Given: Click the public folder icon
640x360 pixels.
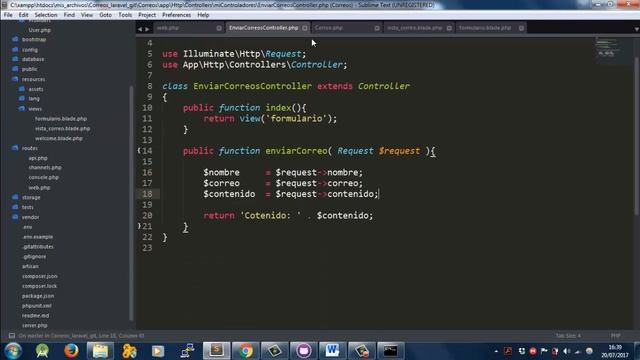Looking at the screenshot, I should point(15,69).
